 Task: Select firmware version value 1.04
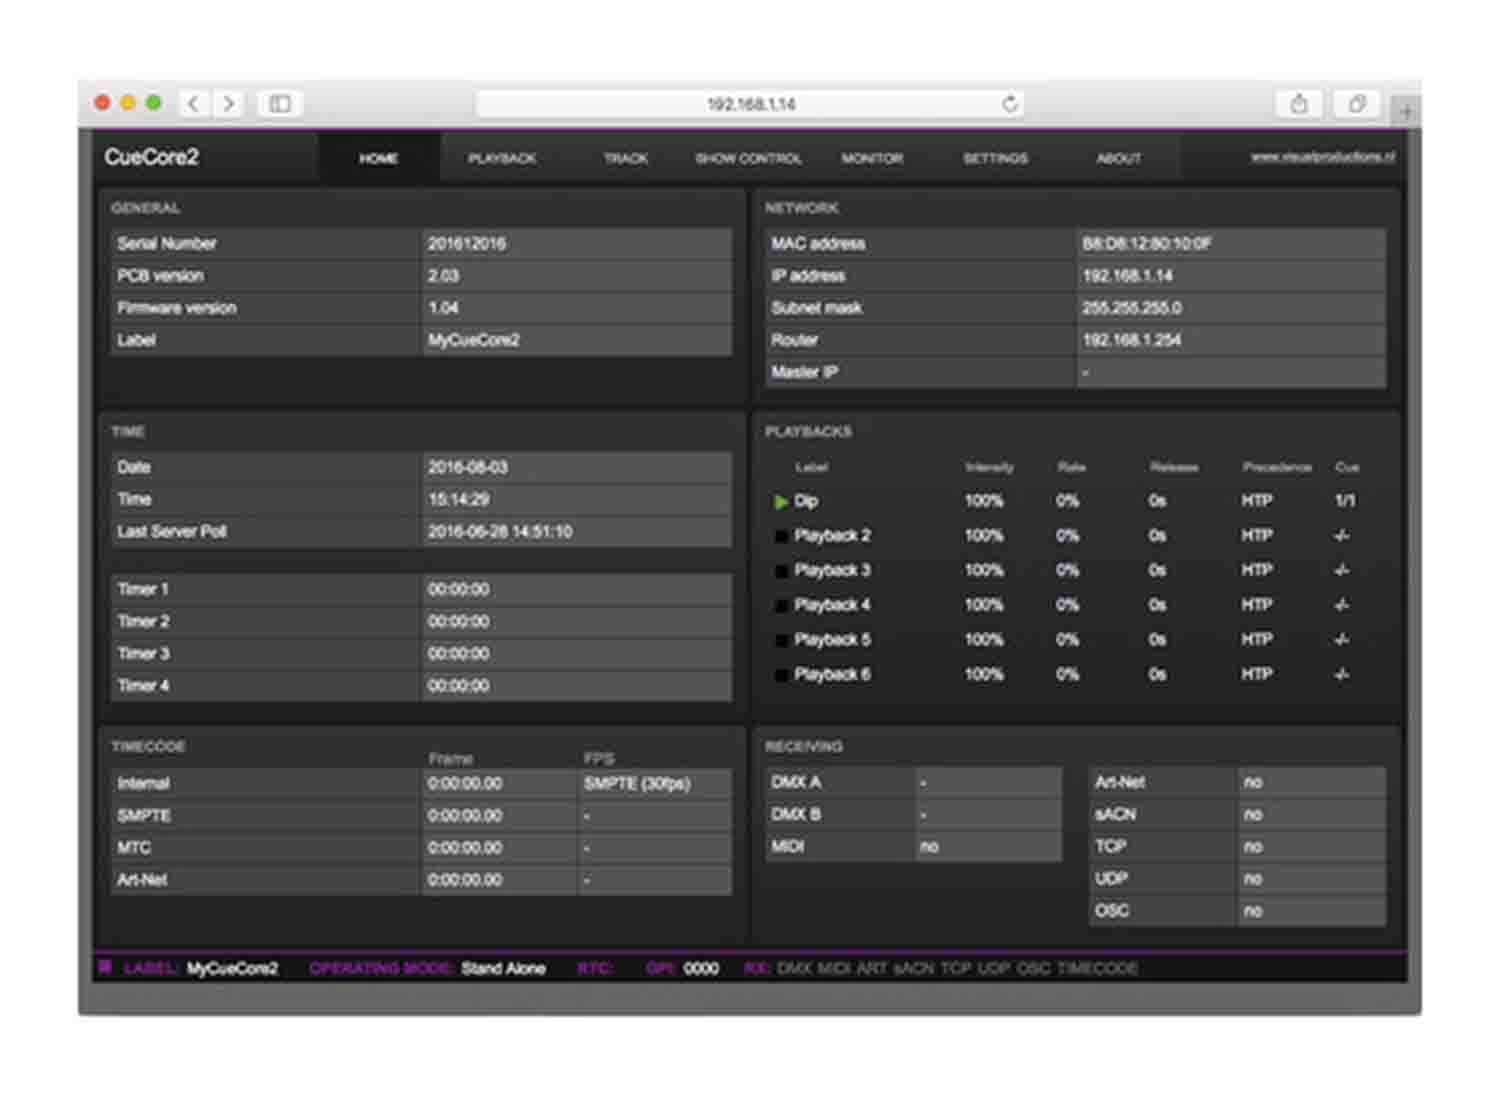click(x=443, y=307)
